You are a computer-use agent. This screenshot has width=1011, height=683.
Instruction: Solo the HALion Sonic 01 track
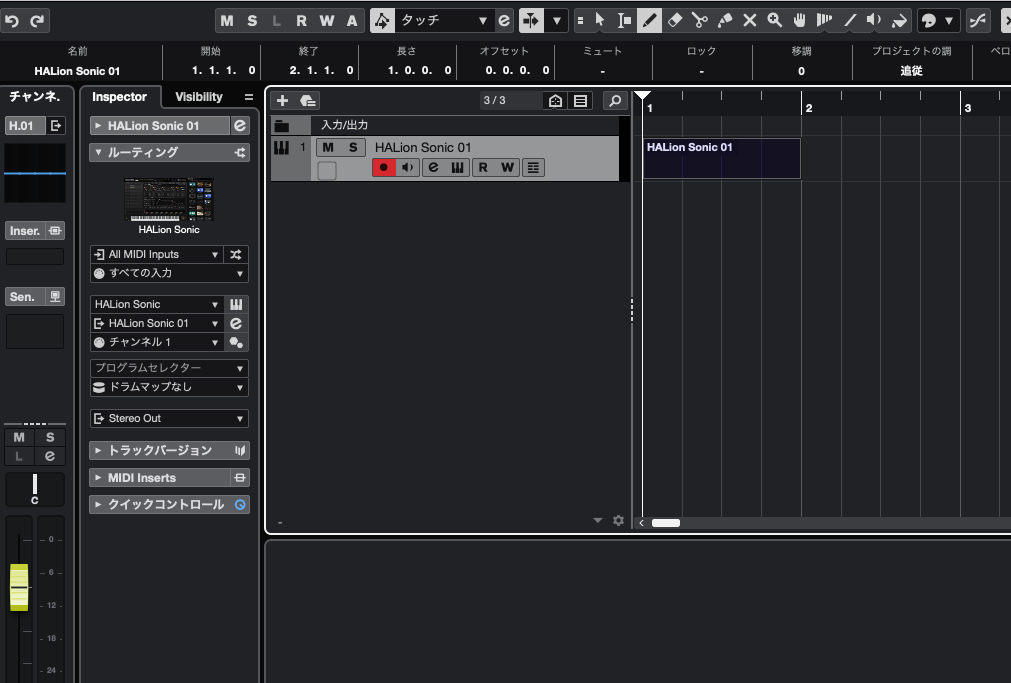coord(353,148)
